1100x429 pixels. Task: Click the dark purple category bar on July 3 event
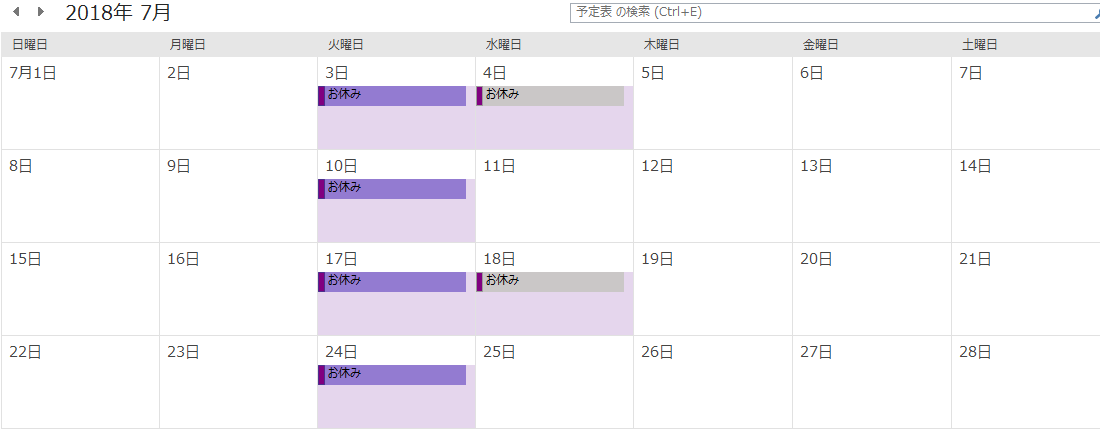pyautogui.click(x=321, y=96)
